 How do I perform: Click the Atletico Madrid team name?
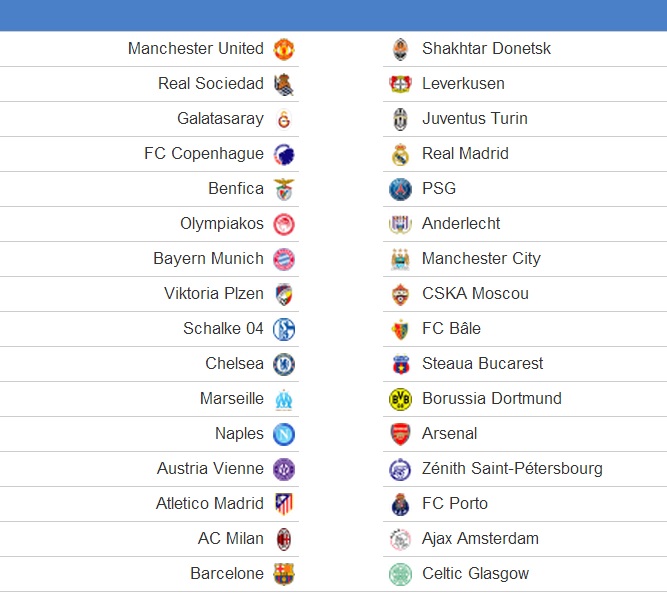pos(210,503)
